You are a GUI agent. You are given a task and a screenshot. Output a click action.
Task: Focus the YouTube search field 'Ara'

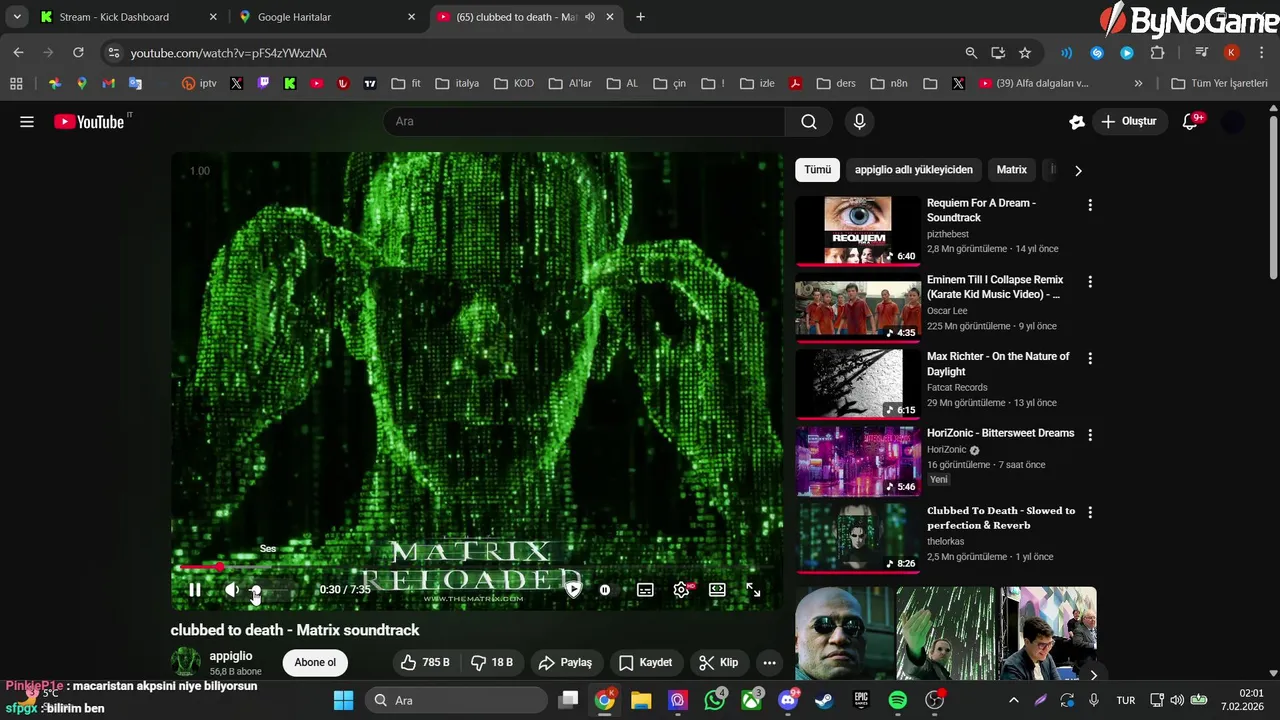tap(584, 122)
